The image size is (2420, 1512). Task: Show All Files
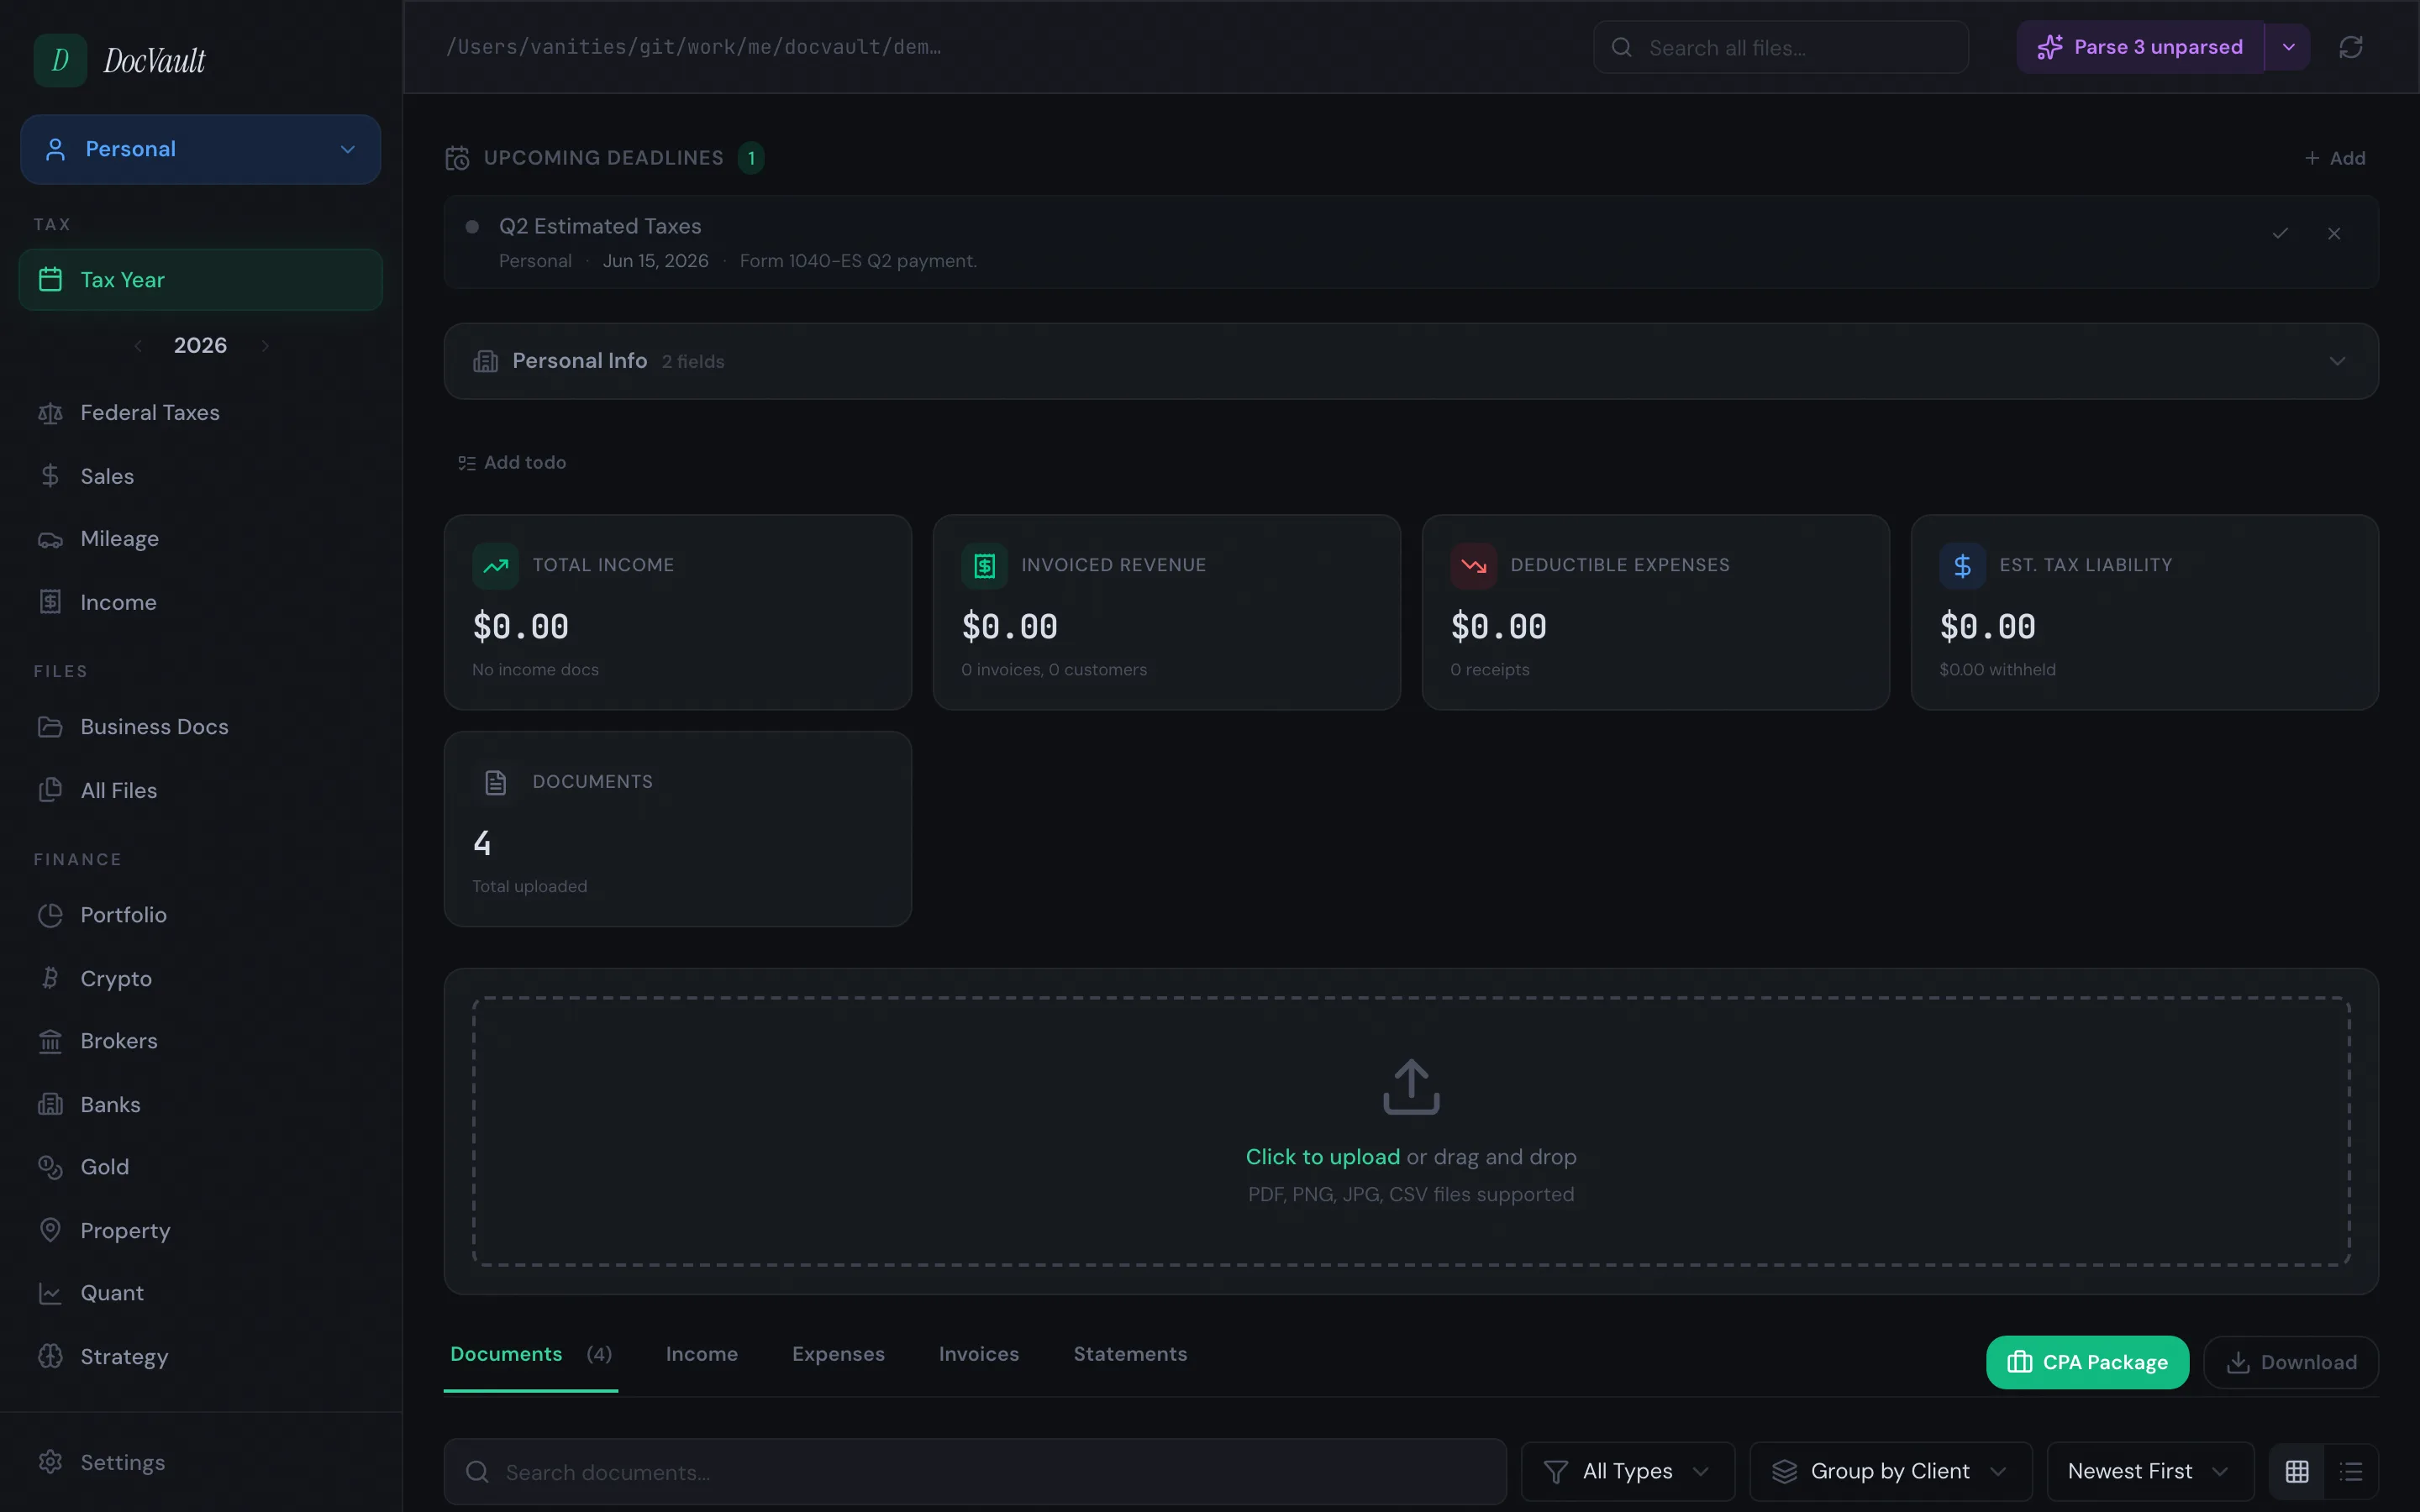(200, 790)
